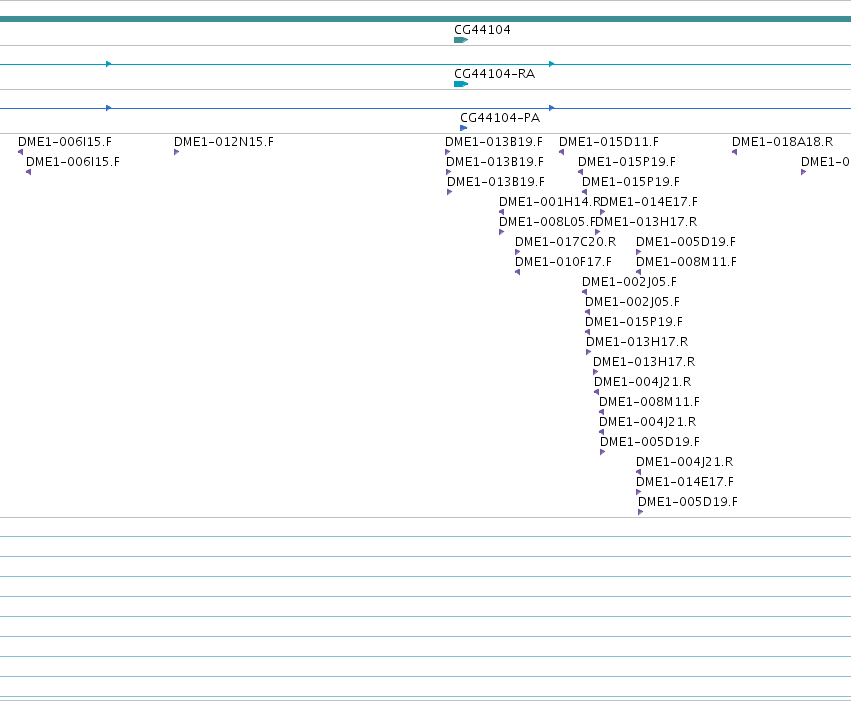Click the purple arrow under DME1-017C20.R
The height and width of the screenshot is (701, 851).
[518, 252]
